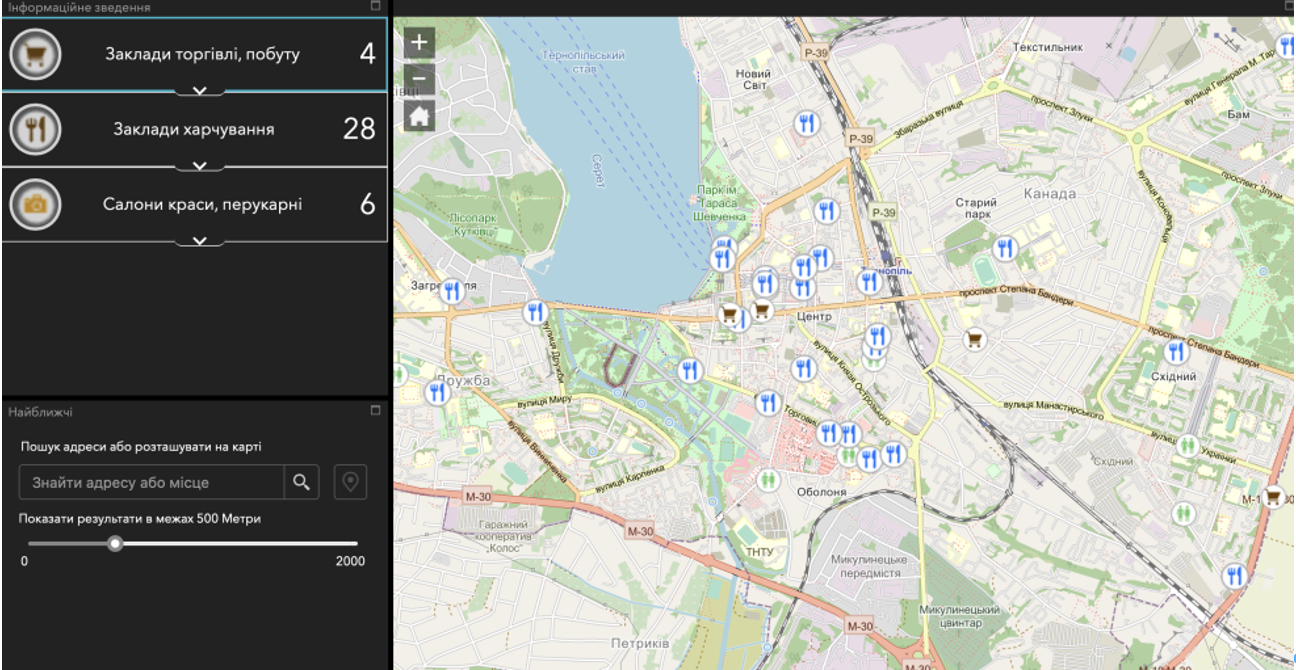Click the address search input field
Image resolution: width=1296 pixels, height=670 pixels.
tap(152, 482)
